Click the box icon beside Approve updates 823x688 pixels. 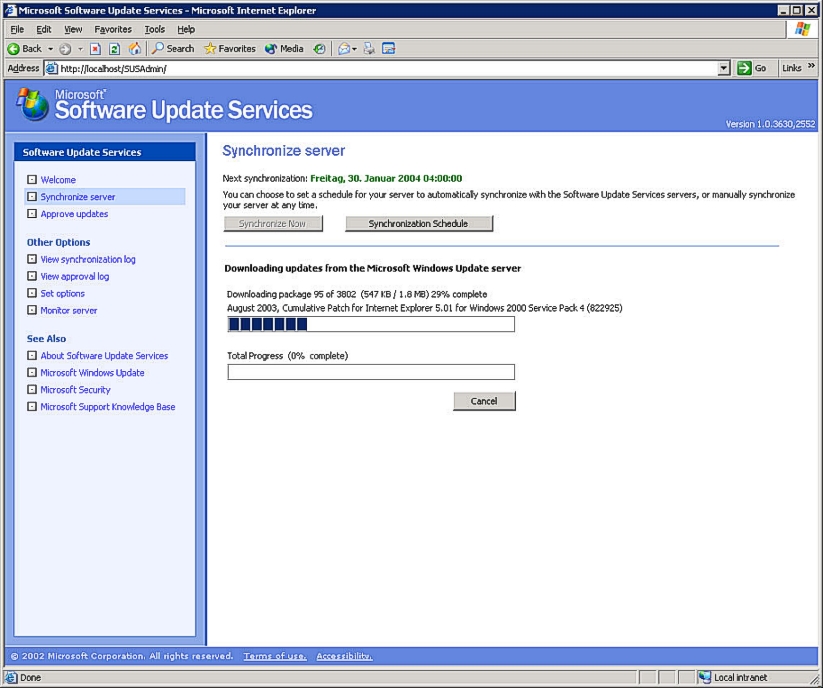(32, 214)
